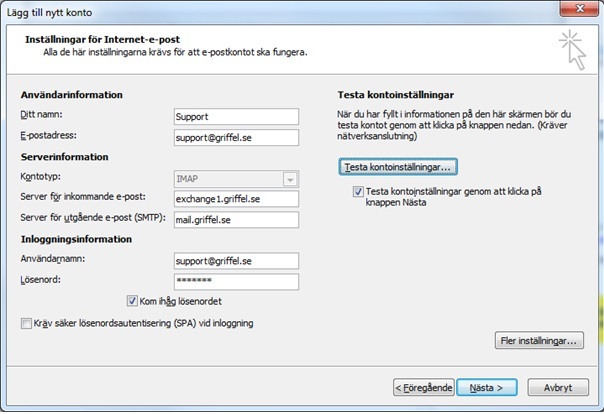Toggle Kom ihåg lösenordet checkbox
604x414 pixels.
coord(132,301)
